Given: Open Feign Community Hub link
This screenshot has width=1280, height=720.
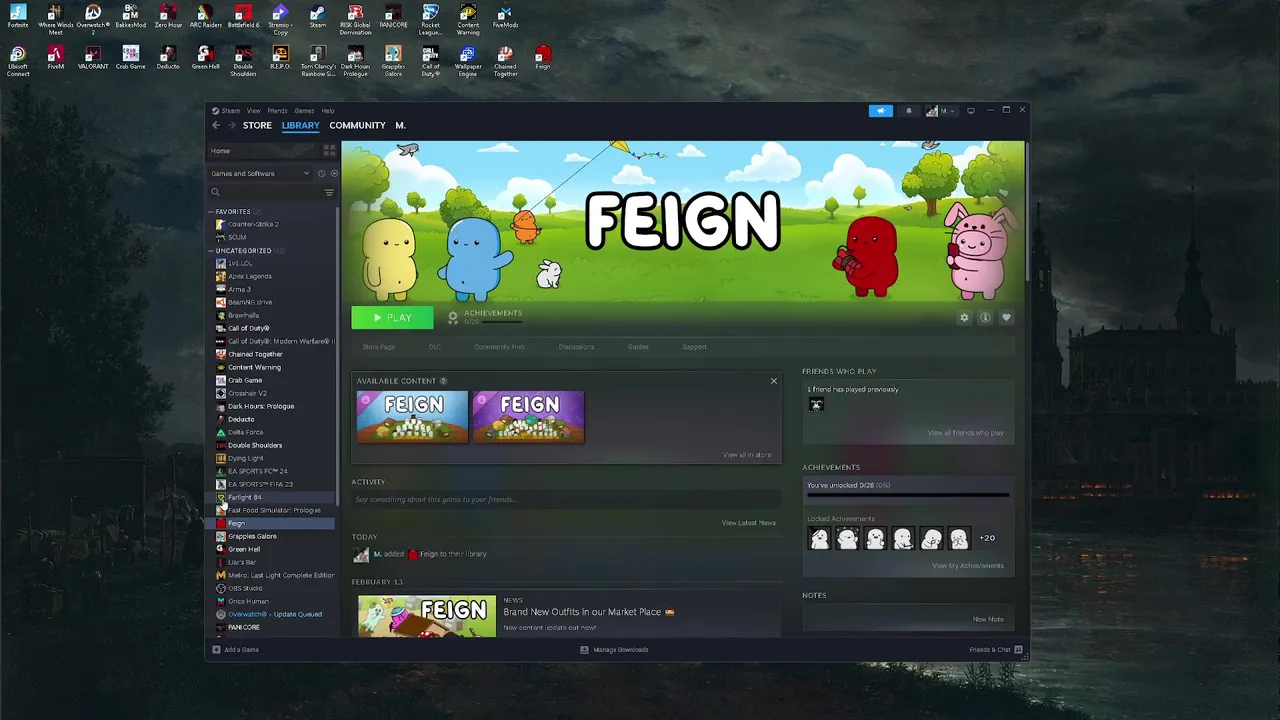Looking at the screenshot, I should (x=499, y=347).
